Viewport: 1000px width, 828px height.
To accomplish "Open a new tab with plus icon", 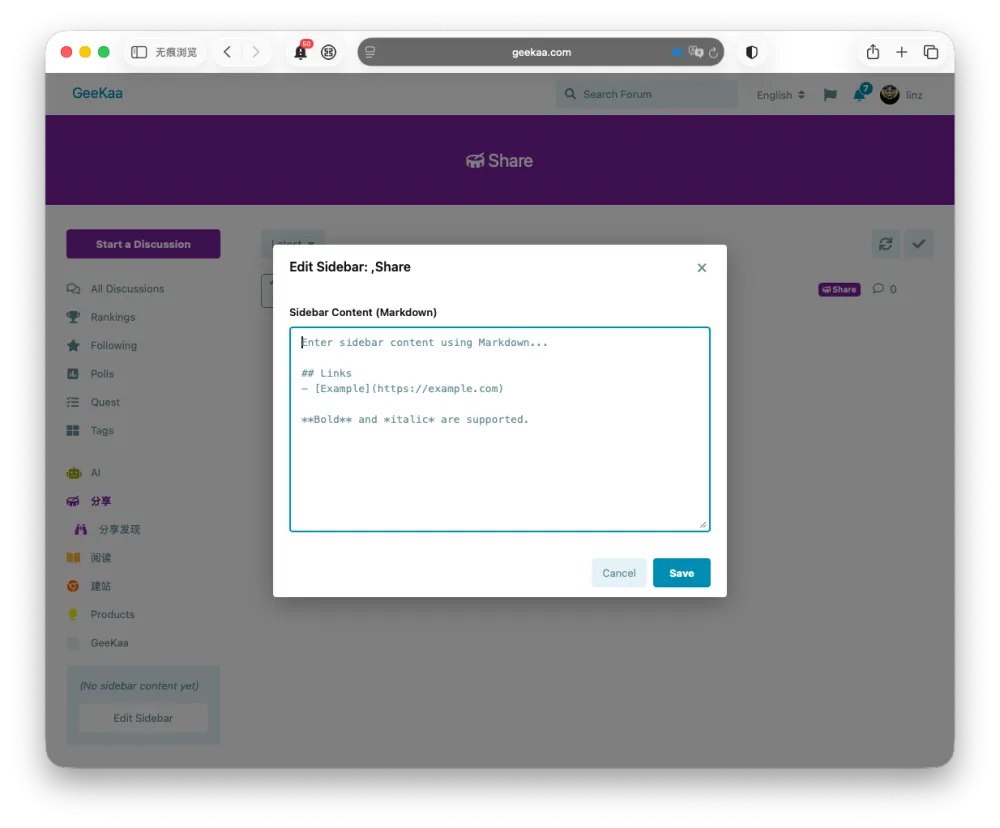I will click(x=901, y=52).
